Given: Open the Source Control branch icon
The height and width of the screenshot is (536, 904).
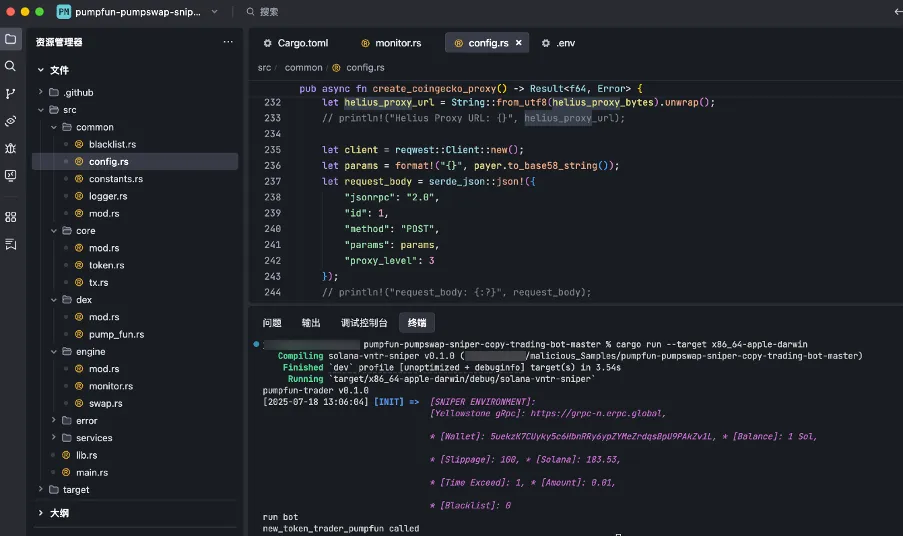Looking at the screenshot, I should click(11, 93).
